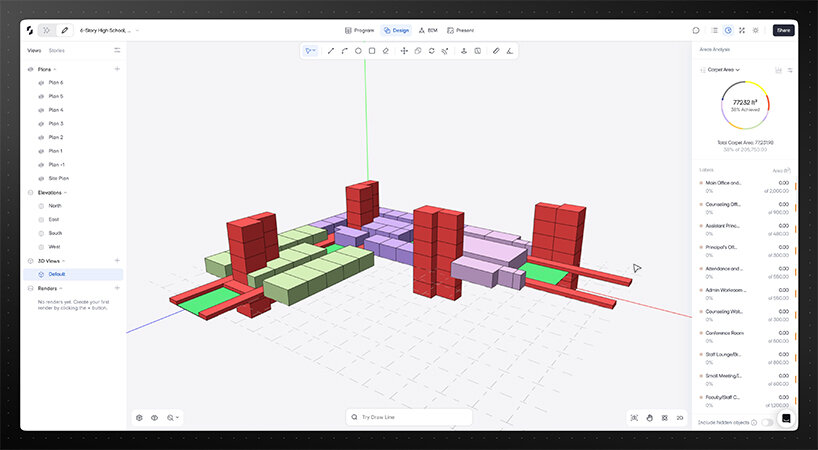
Task: Activate the pan hand tool
Action: [x=649, y=417]
